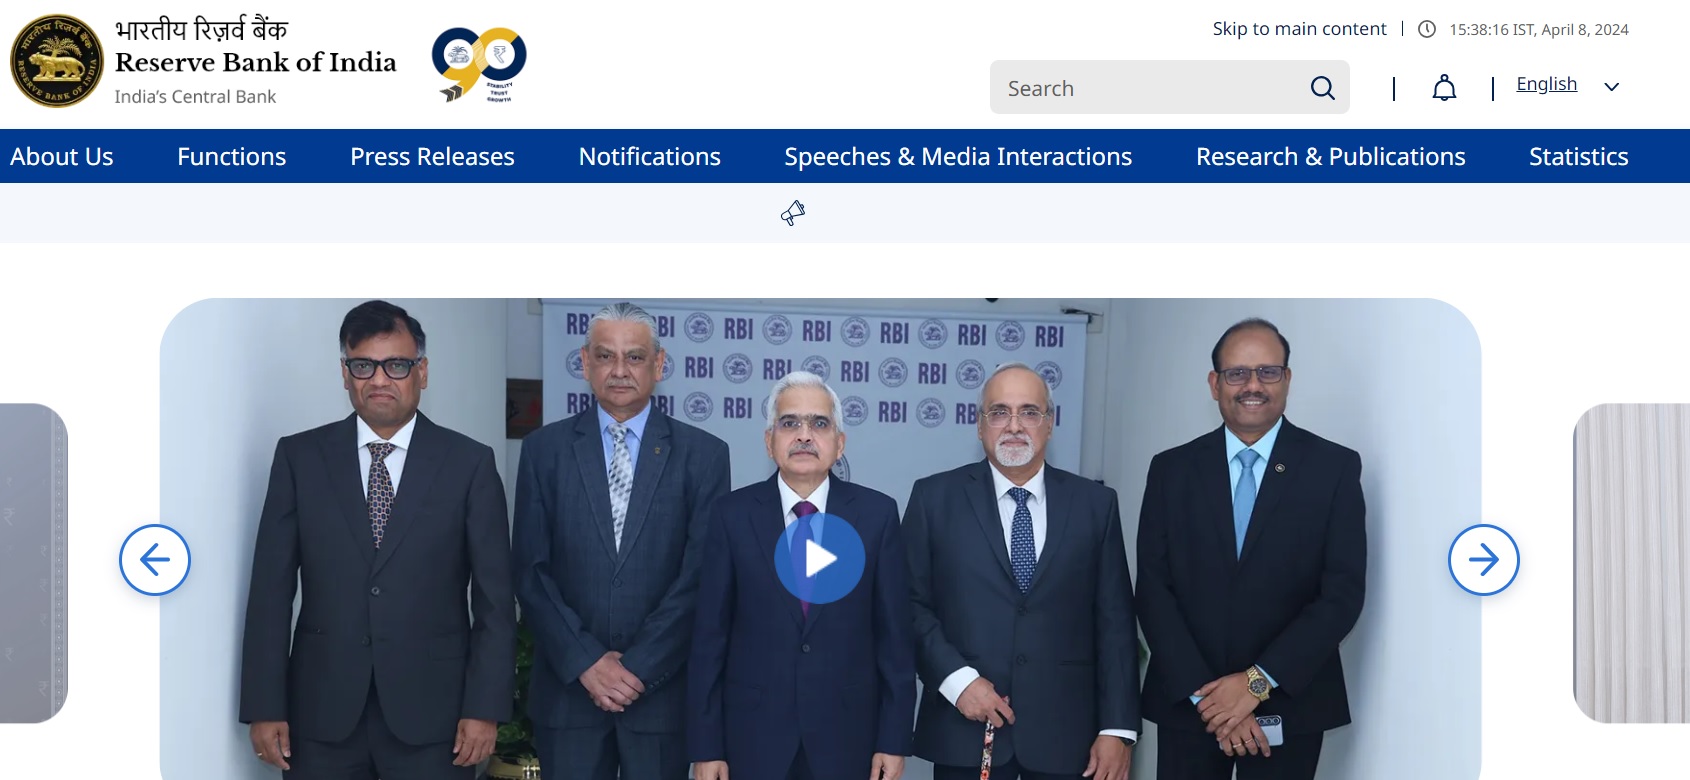Click the RBI emblem logo

click(57, 61)
